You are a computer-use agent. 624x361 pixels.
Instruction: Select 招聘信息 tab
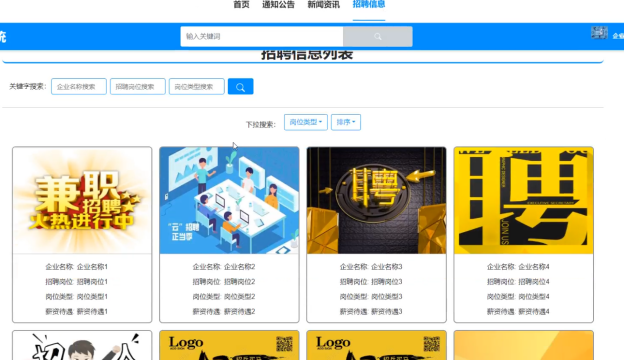pyautogui.click(x=369, y=5)
